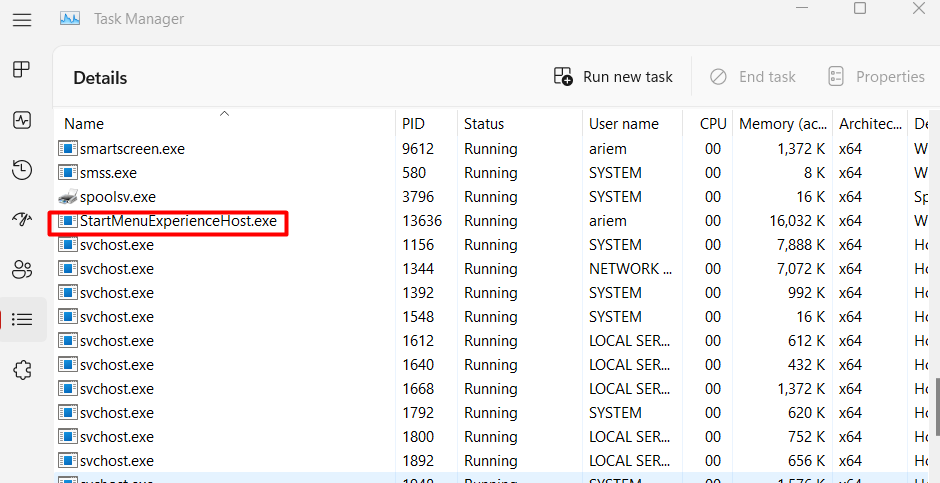Click PID 9612 cell
Viewport: 940px width, 483px height.
point(418,149)
